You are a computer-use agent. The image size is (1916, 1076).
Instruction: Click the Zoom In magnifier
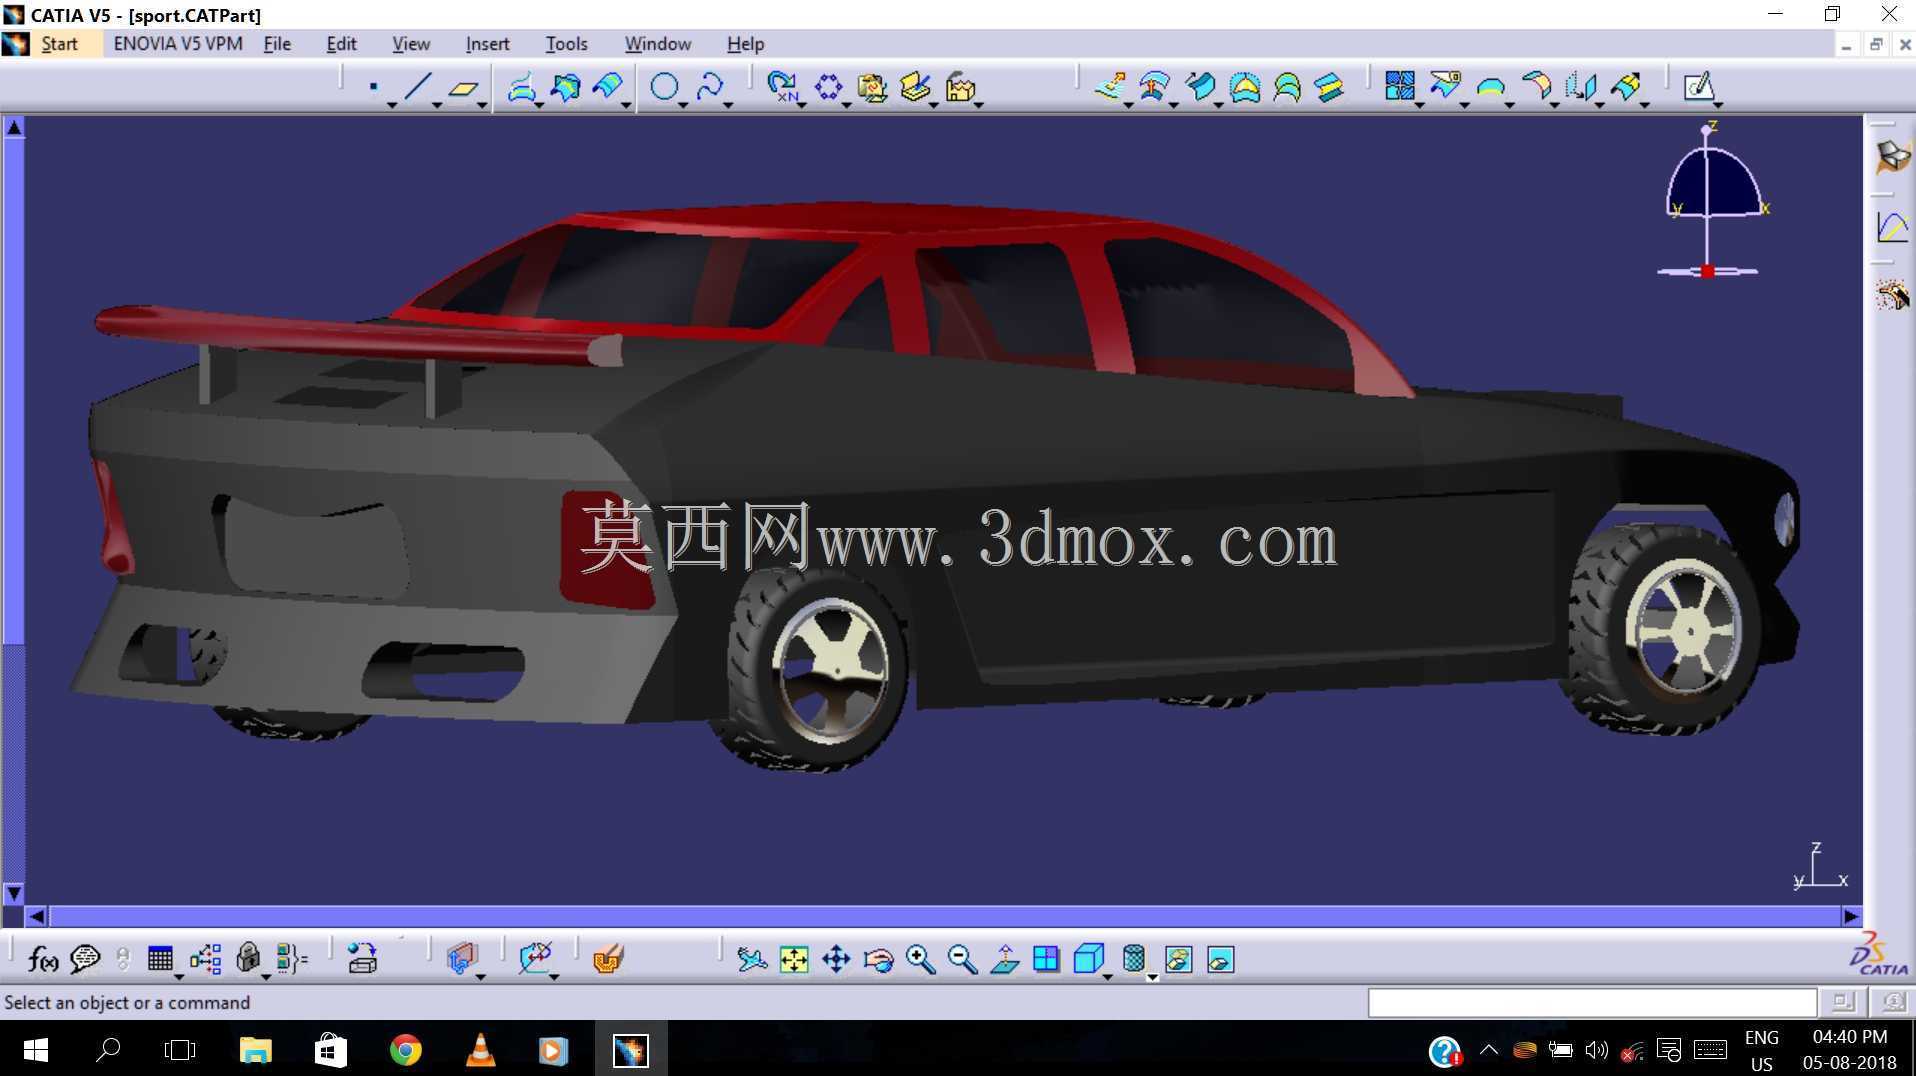point(920,960)
